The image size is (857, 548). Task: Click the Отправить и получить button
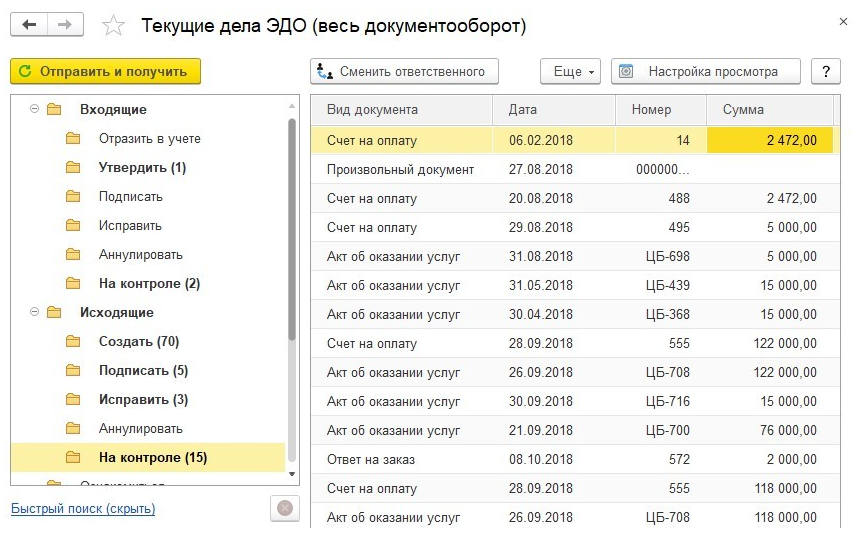(x=105, y=72)
